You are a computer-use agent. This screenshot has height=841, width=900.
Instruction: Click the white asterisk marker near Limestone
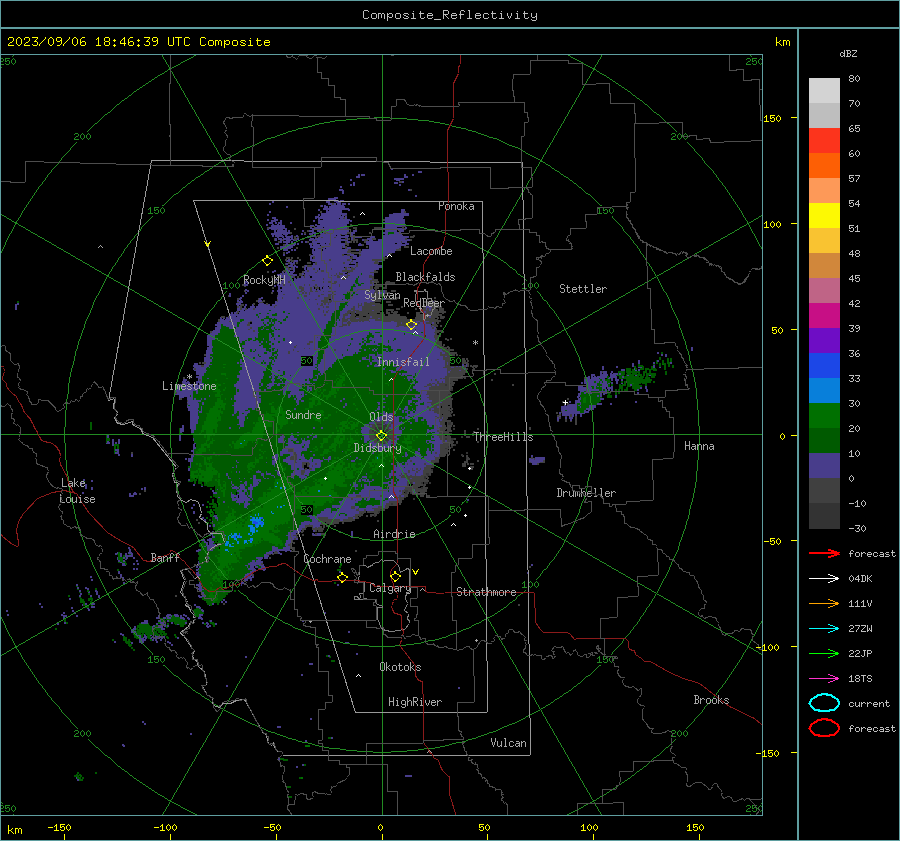click(x=189, y=377)
